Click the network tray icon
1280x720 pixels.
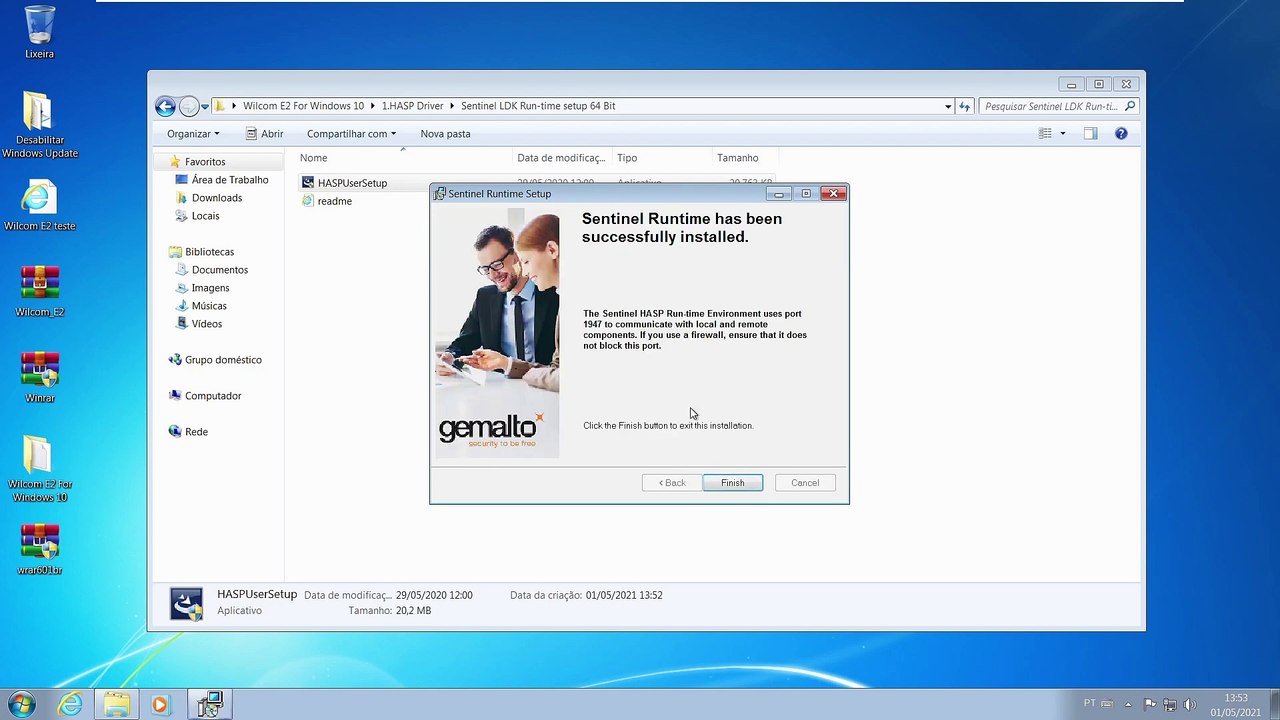click(1170, 704)
